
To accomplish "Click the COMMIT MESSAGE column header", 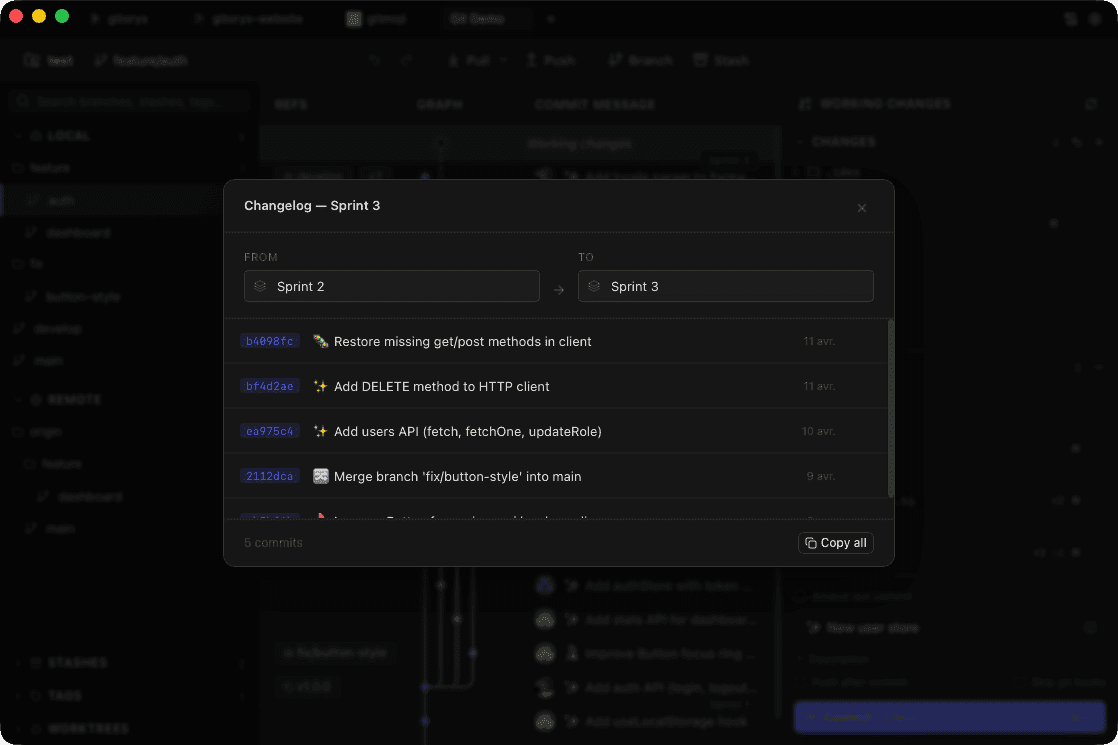I will pyautogui.click(x=595, y=104).
